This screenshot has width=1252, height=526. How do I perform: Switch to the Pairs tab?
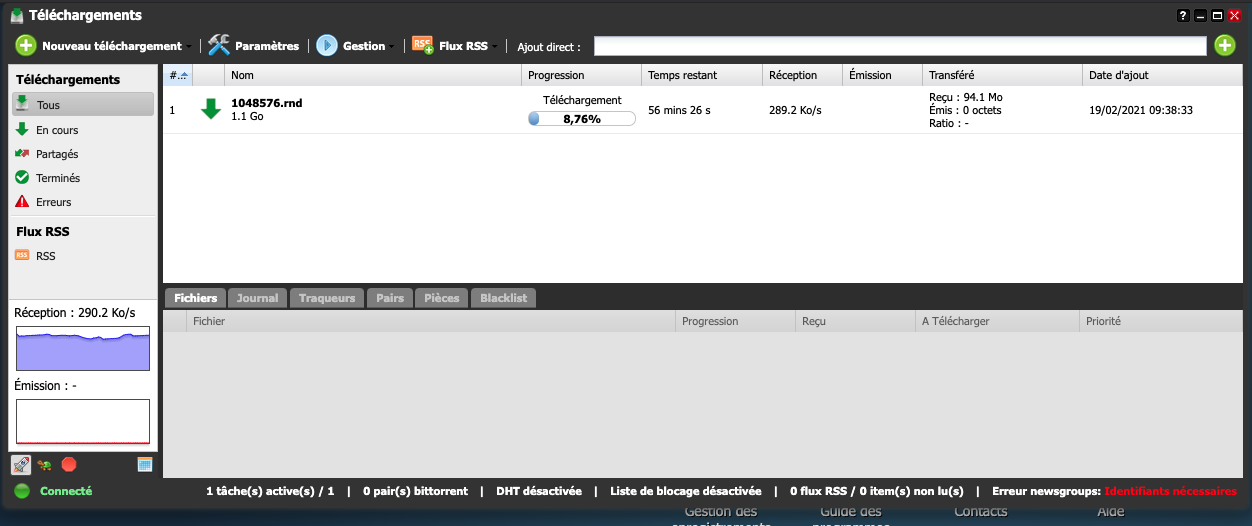(389, 298)
